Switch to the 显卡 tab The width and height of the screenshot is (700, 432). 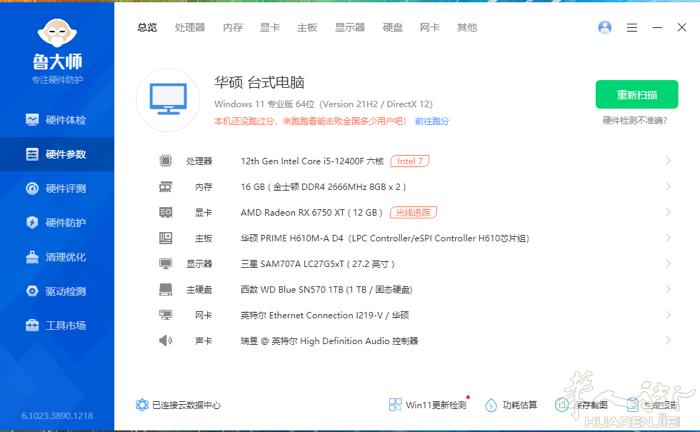pyautogui.click(x=270, y=28)
